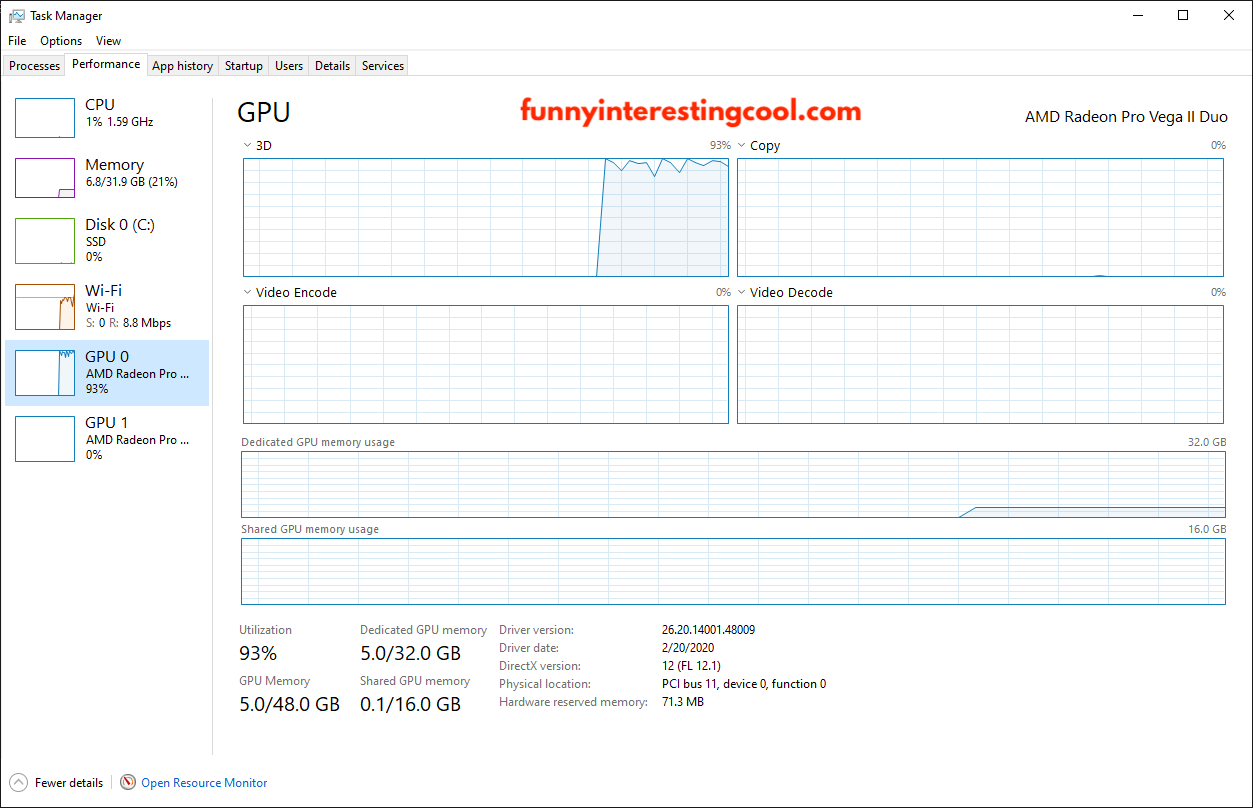Image resolution: width=1253 pixels, height=808 pixels.
Task: Click the Disk 0 (C:) label
Action: pyautogui.click(x=120, y=225)
